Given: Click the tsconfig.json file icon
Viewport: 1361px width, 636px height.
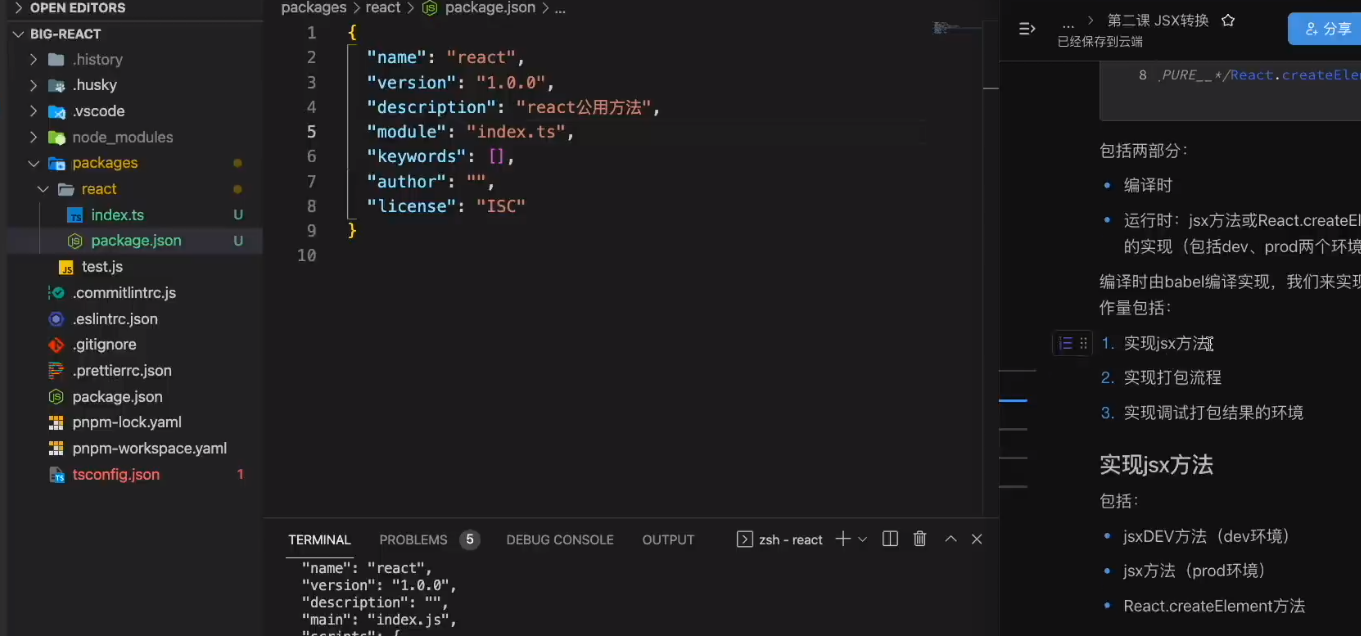Looking at the screenshot, I should point(57,475).
